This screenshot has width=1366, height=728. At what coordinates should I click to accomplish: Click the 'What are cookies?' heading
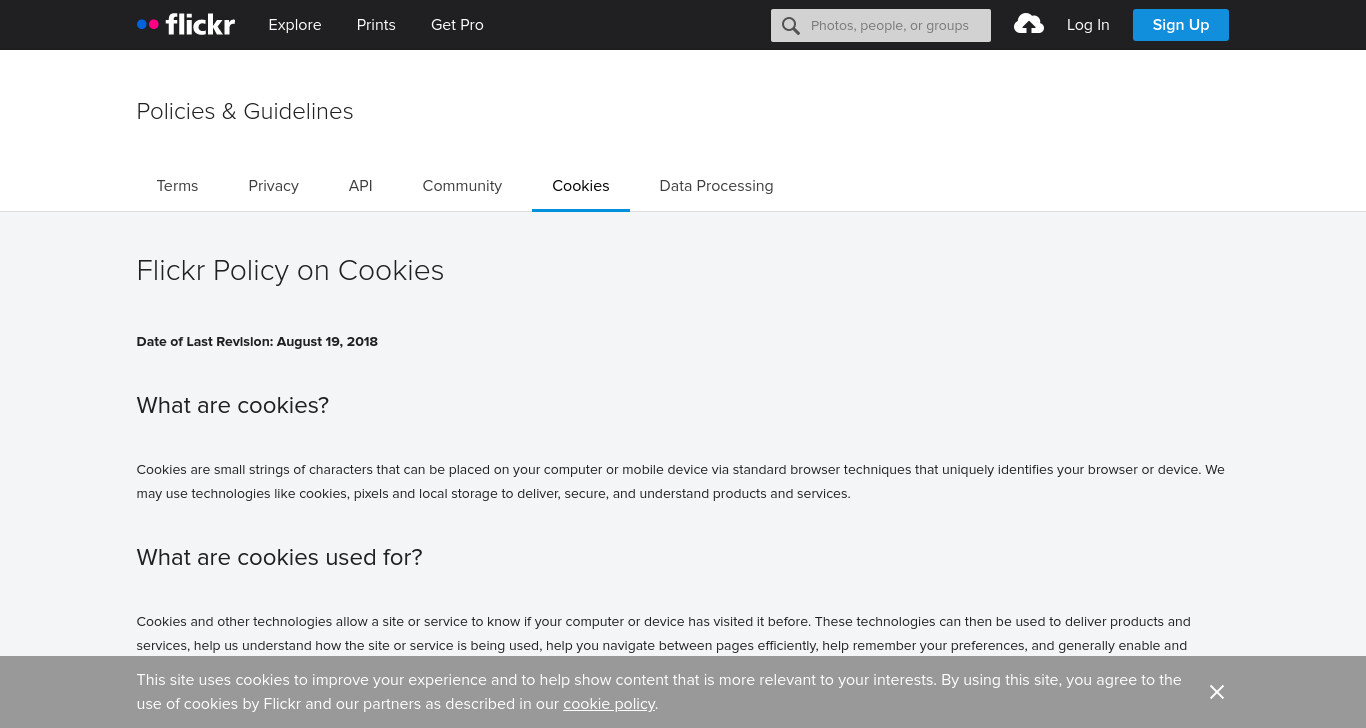233,405
